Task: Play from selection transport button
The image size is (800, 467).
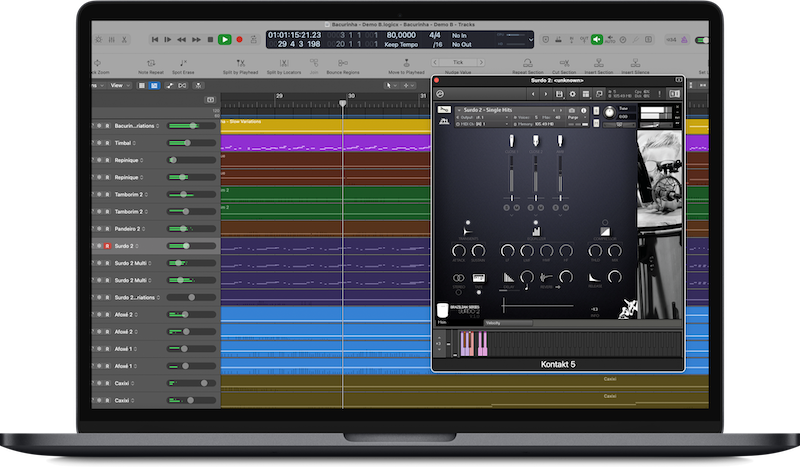Action: pos(168,39)
